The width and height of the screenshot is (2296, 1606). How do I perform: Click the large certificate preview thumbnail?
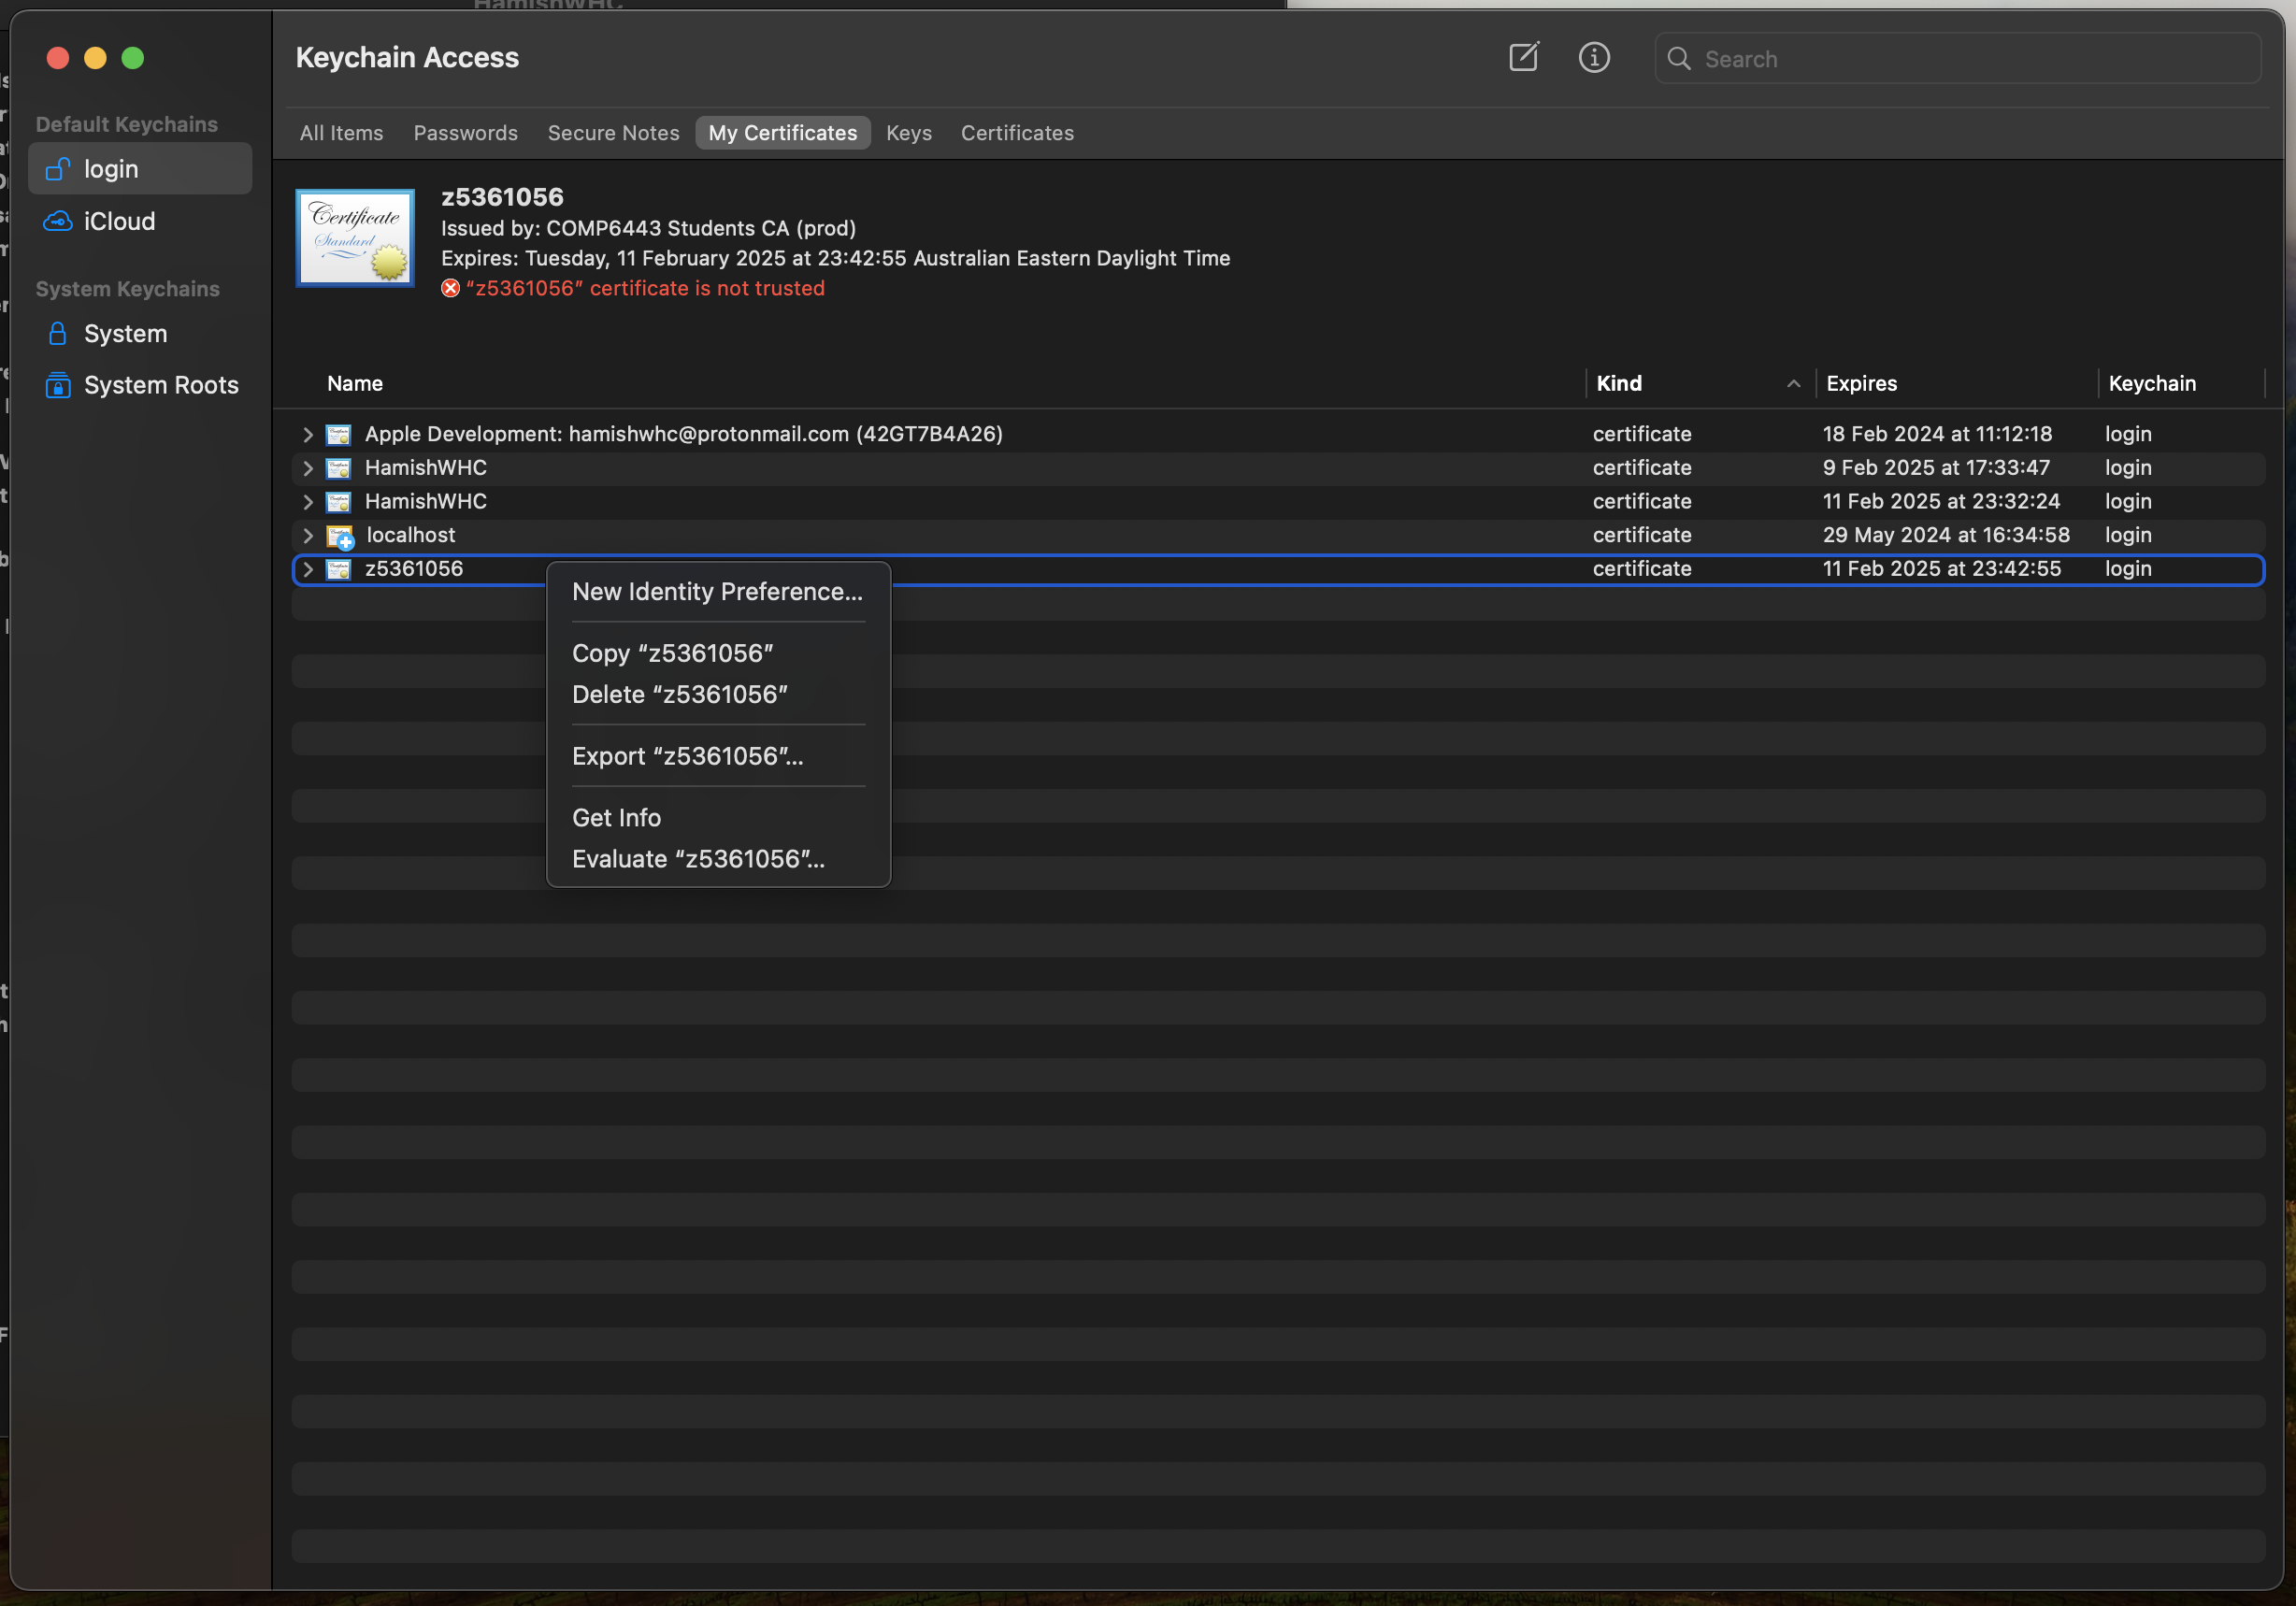[x=355, y=238]
